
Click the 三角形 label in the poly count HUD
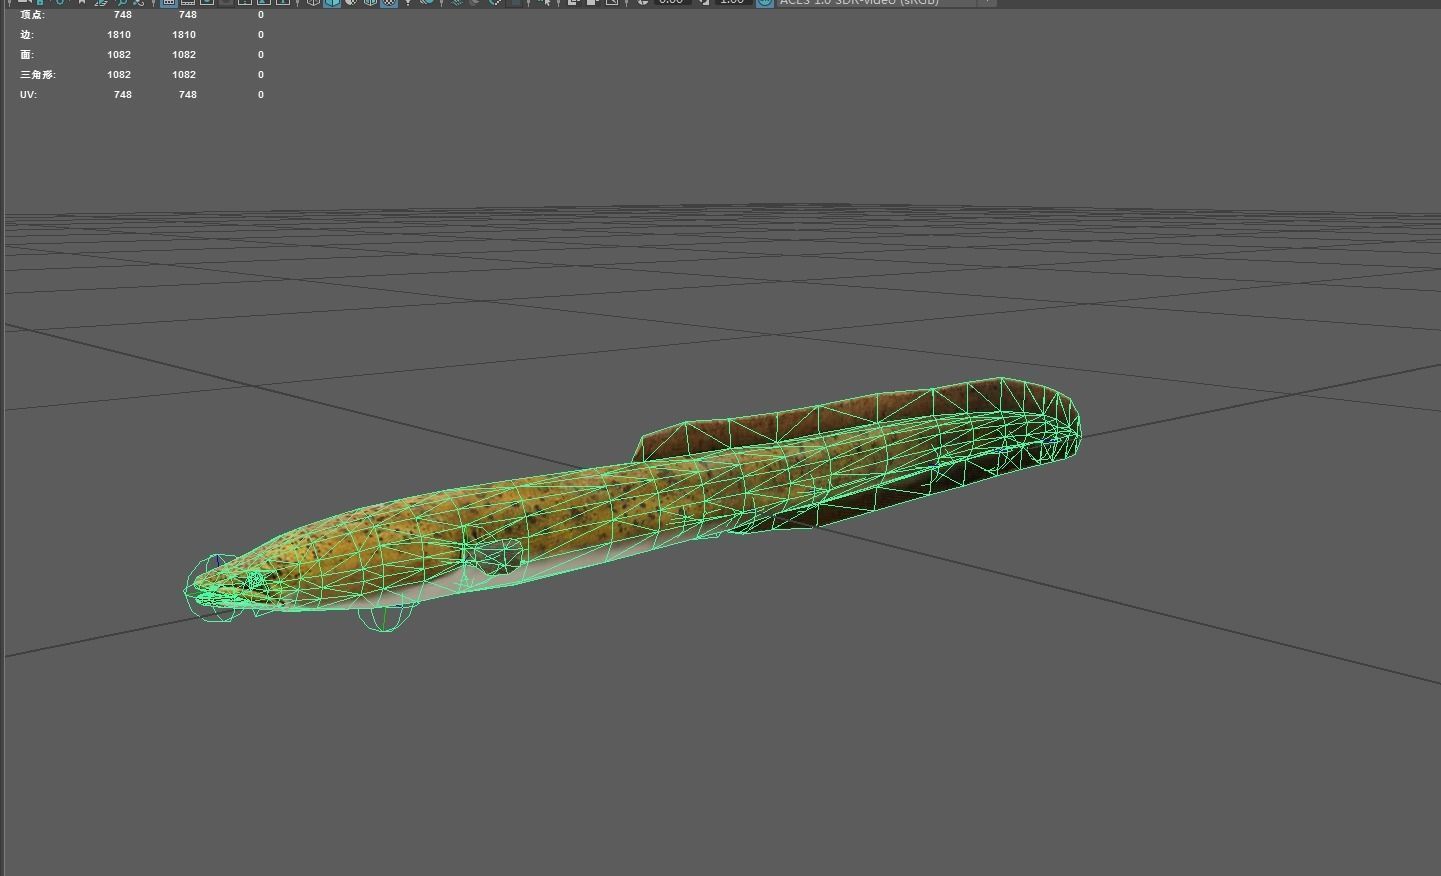click(38, 75)
